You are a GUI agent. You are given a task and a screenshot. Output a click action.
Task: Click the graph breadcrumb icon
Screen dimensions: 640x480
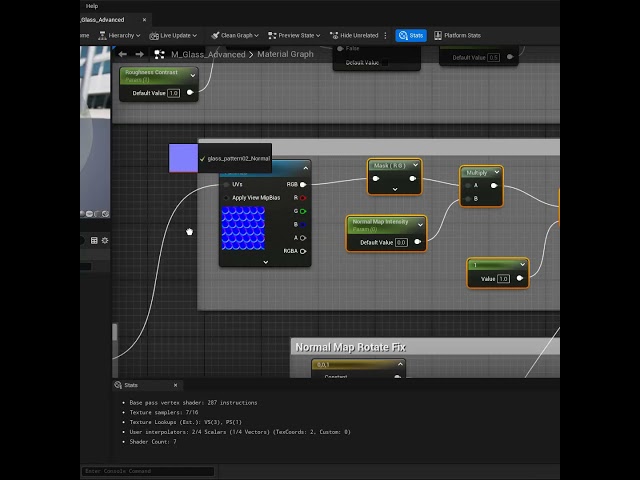click(x=159, y=54)
